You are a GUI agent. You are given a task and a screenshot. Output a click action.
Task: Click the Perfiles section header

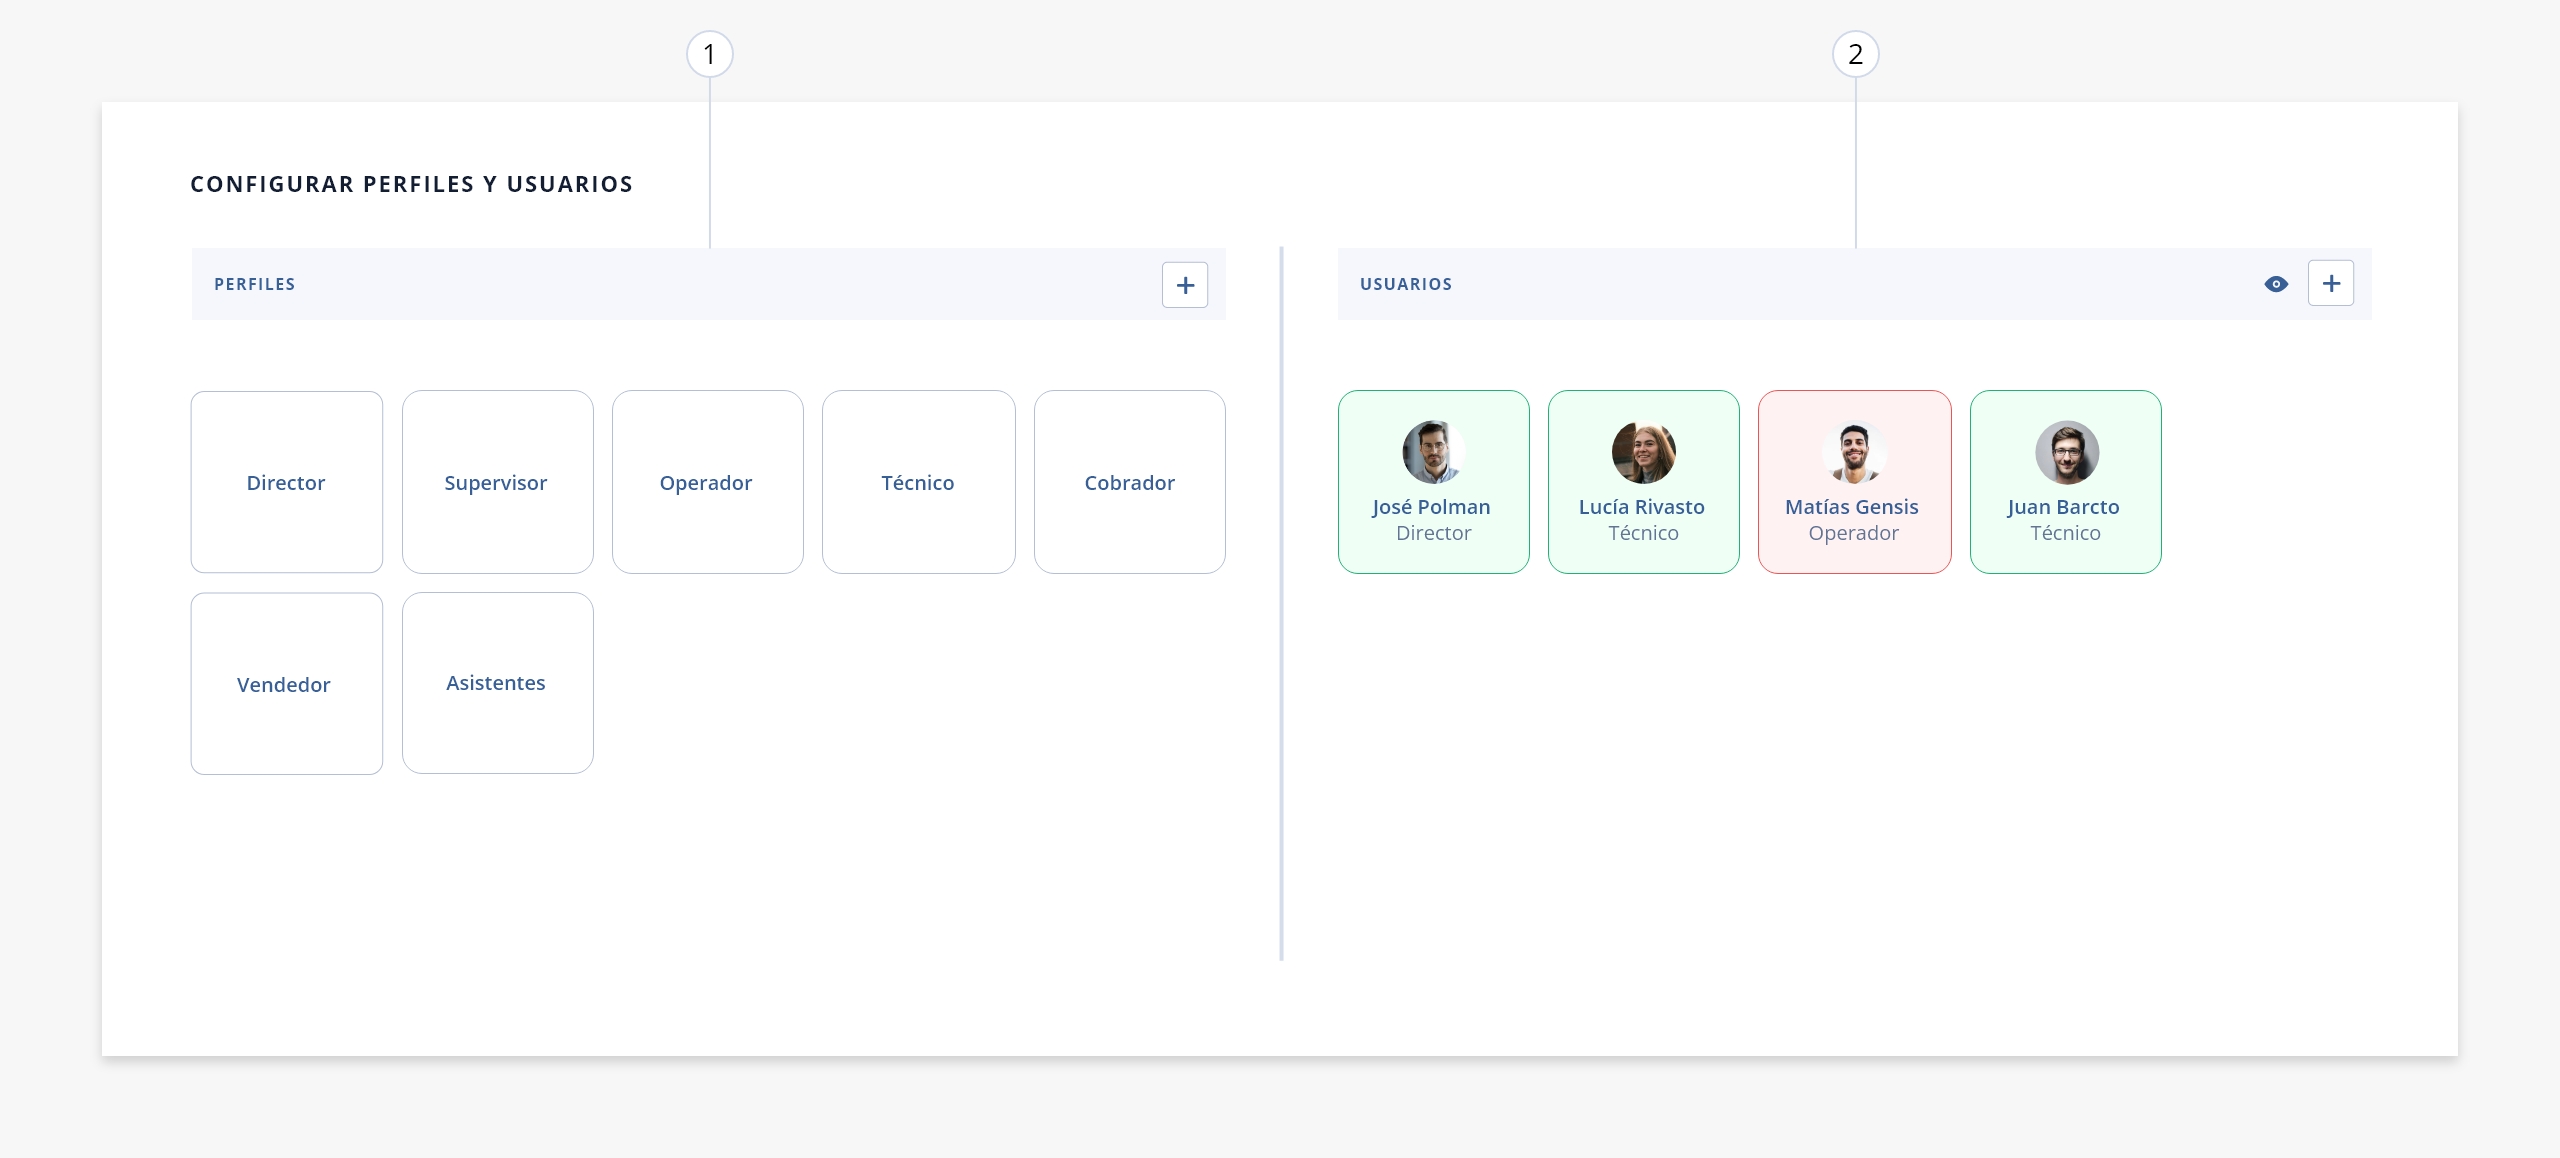(709, 284)
